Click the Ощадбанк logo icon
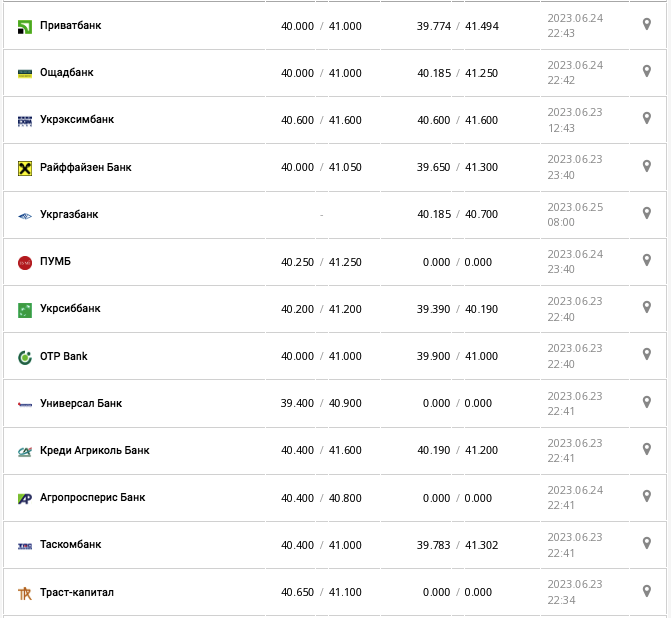Image resolution: width=671 pixels, height=618 pixels. pos(25,74)
